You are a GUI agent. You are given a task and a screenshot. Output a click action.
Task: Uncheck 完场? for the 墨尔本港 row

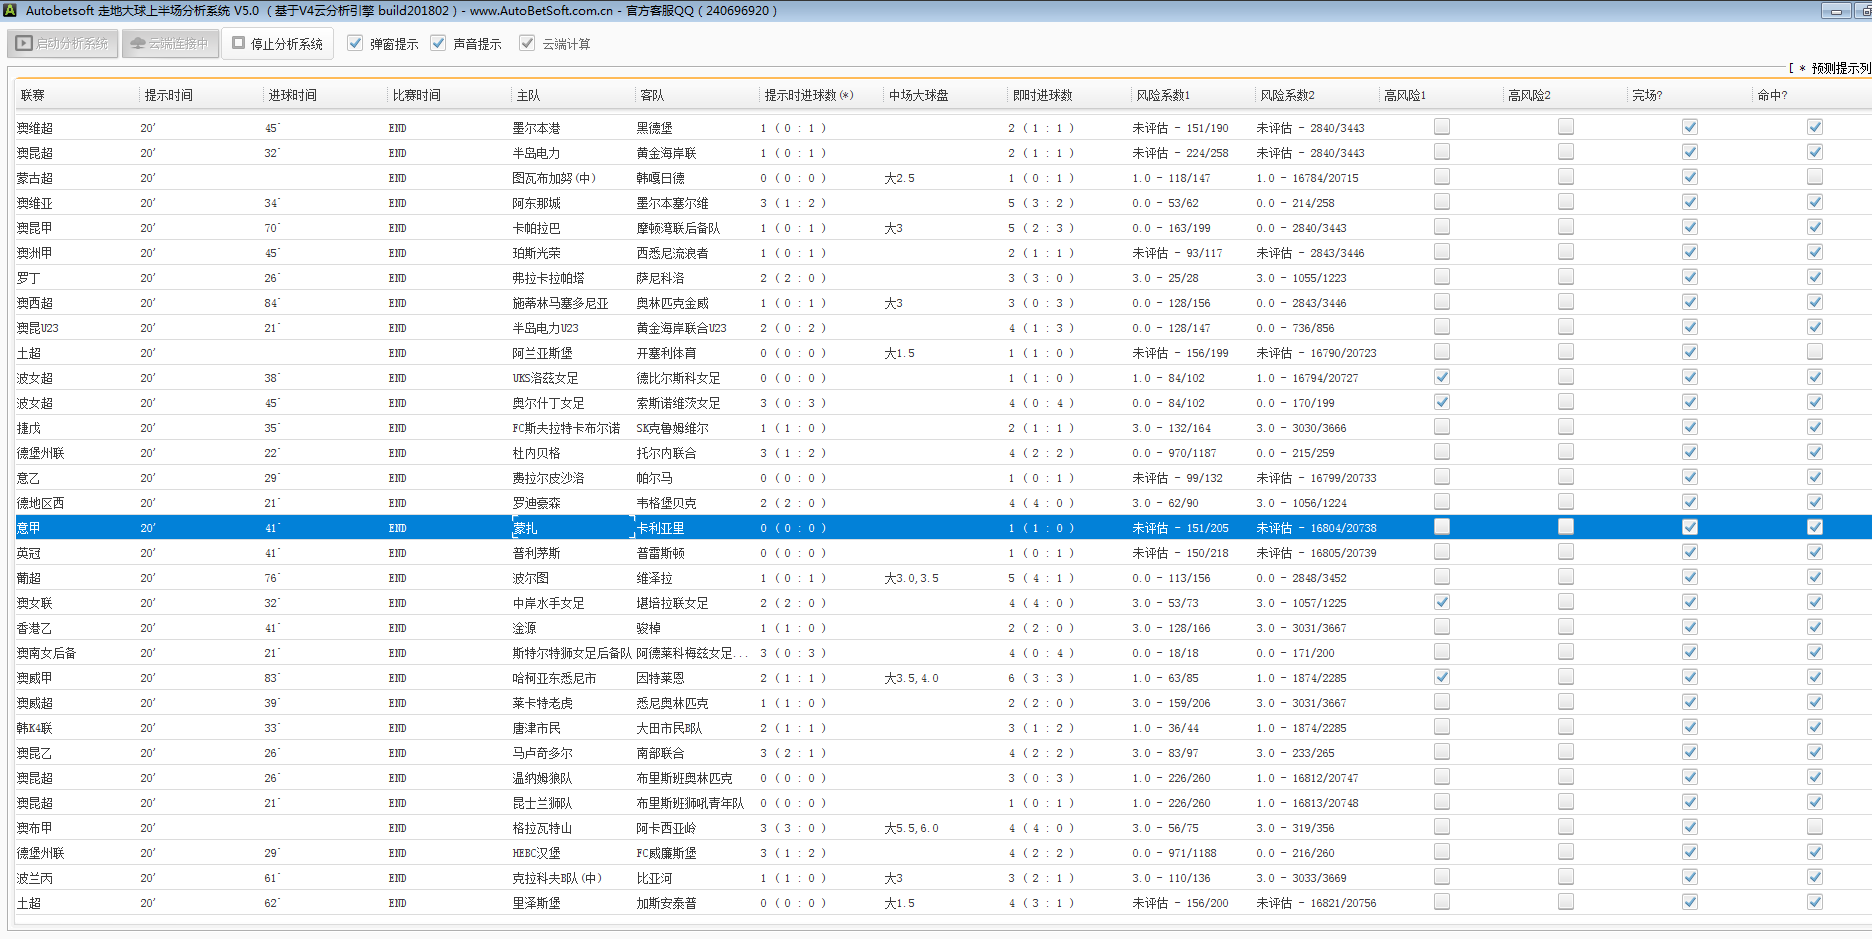(x=1689, y=127)
